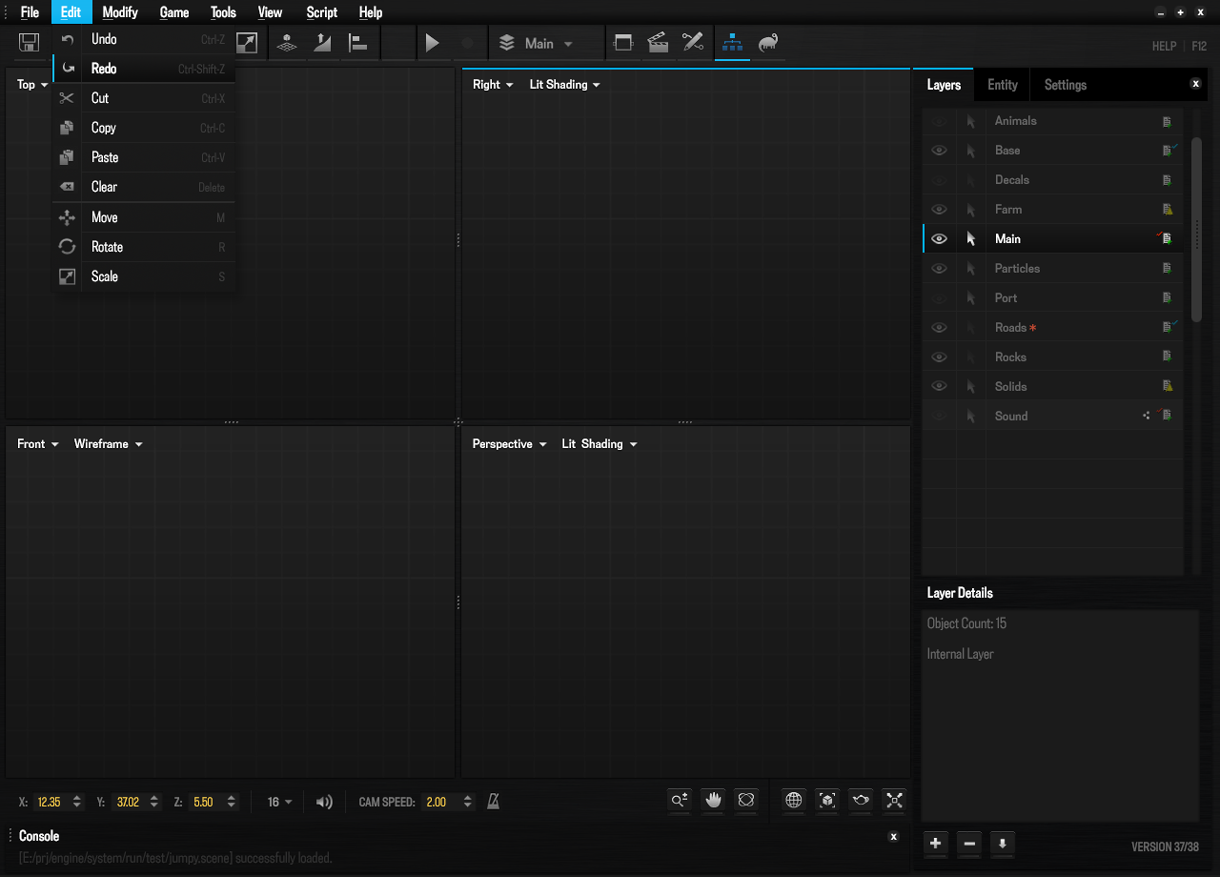Switch to the Entity tab

point(1002,85)
